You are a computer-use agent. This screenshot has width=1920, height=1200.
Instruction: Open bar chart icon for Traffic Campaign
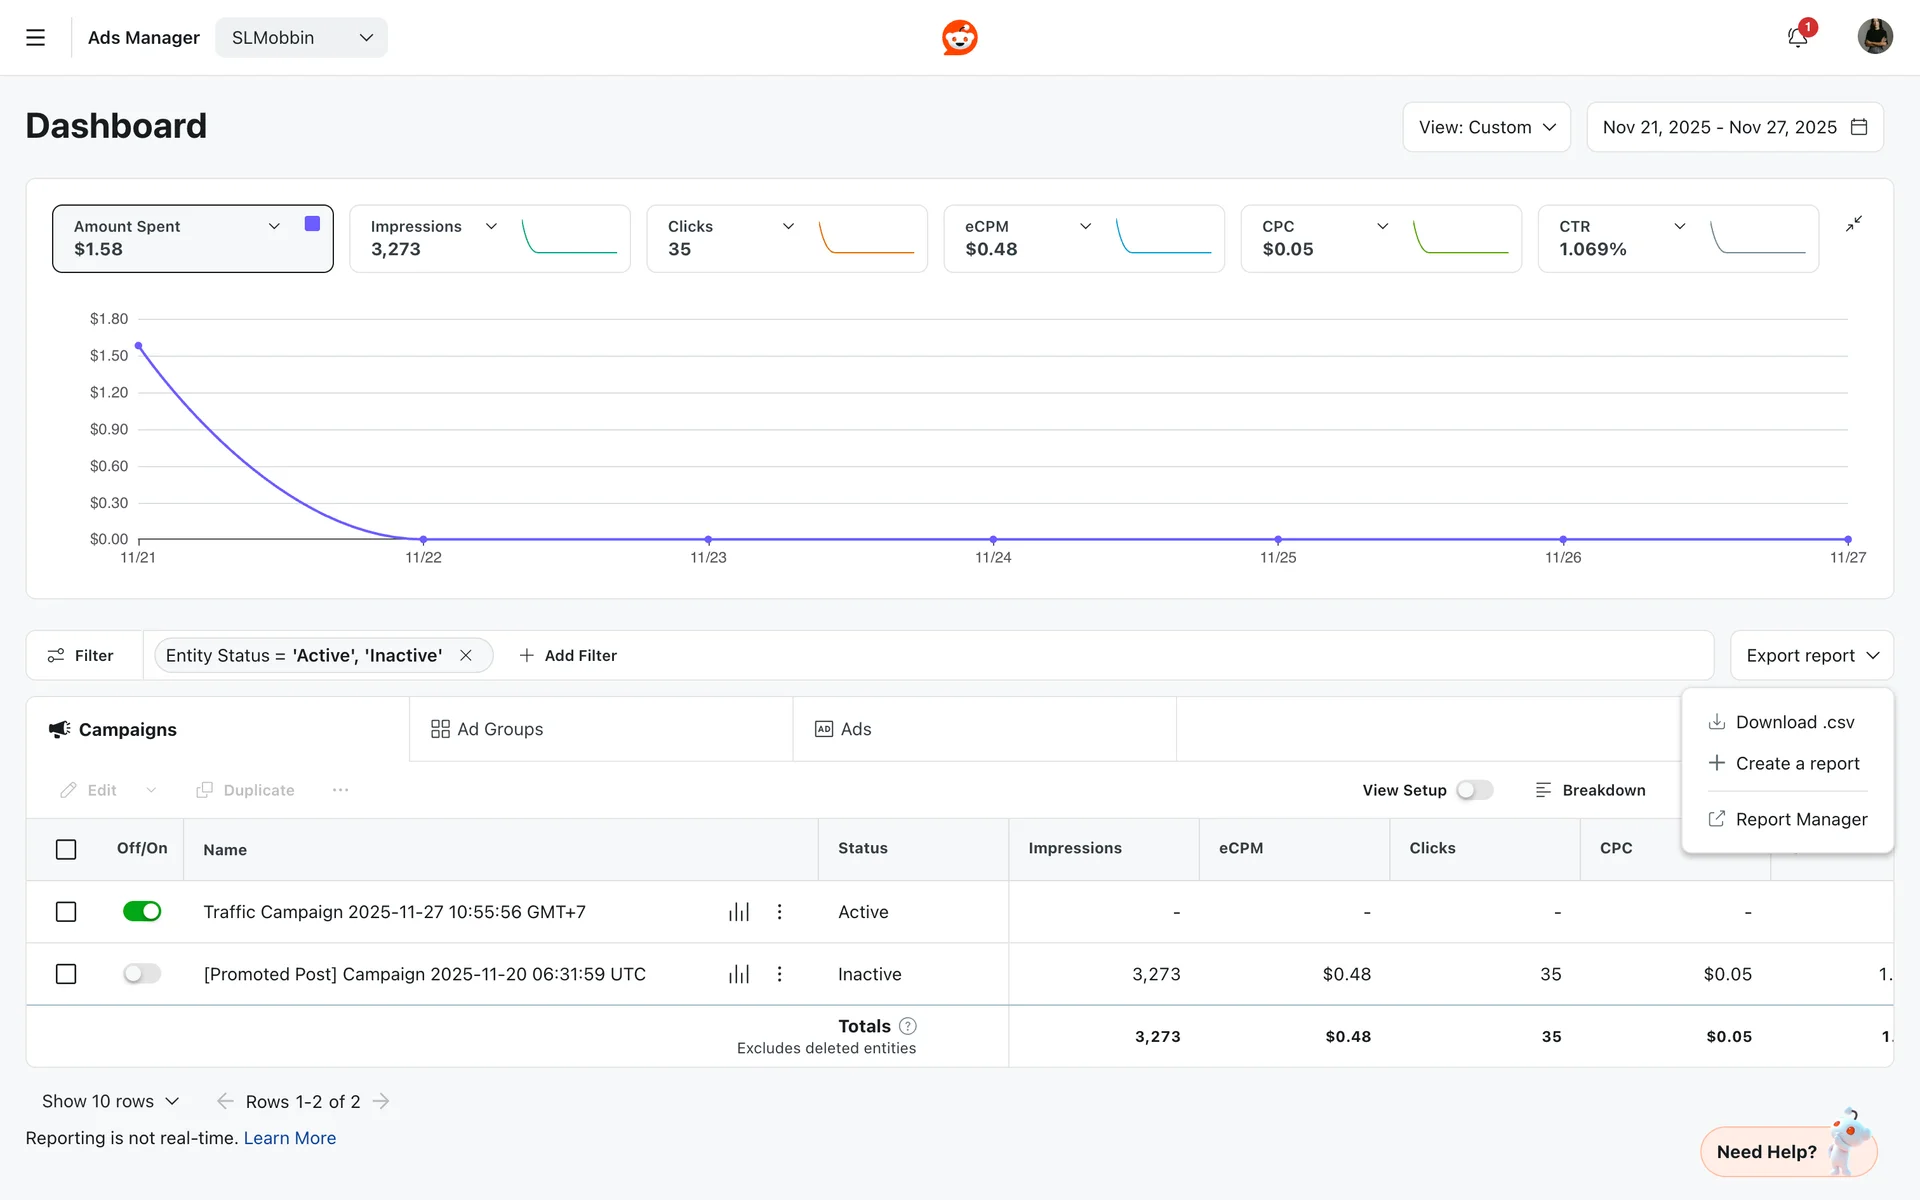(738, 912)
